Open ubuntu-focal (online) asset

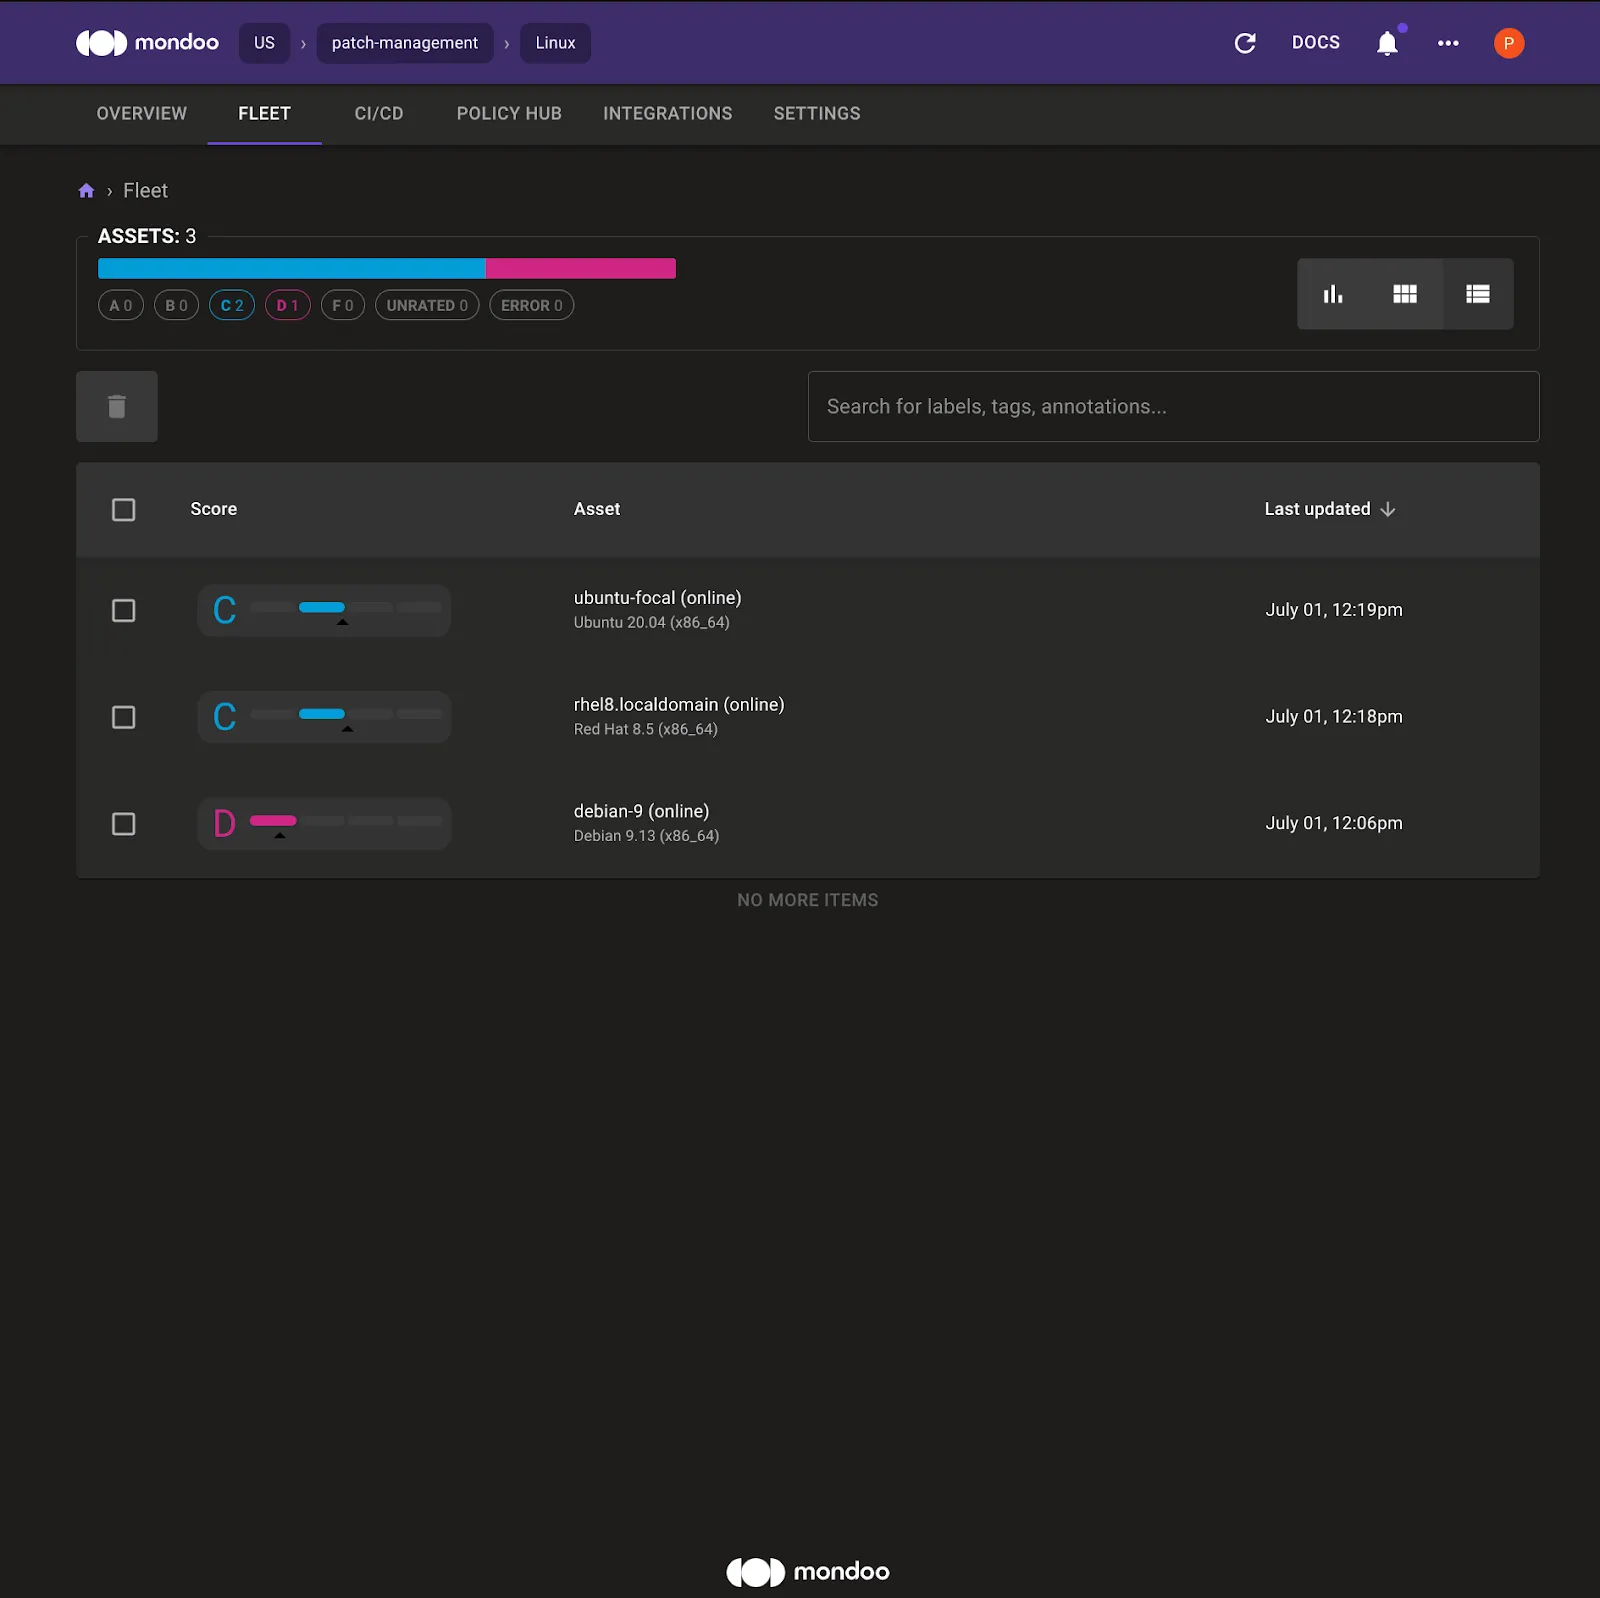click(x=657, y=598)
